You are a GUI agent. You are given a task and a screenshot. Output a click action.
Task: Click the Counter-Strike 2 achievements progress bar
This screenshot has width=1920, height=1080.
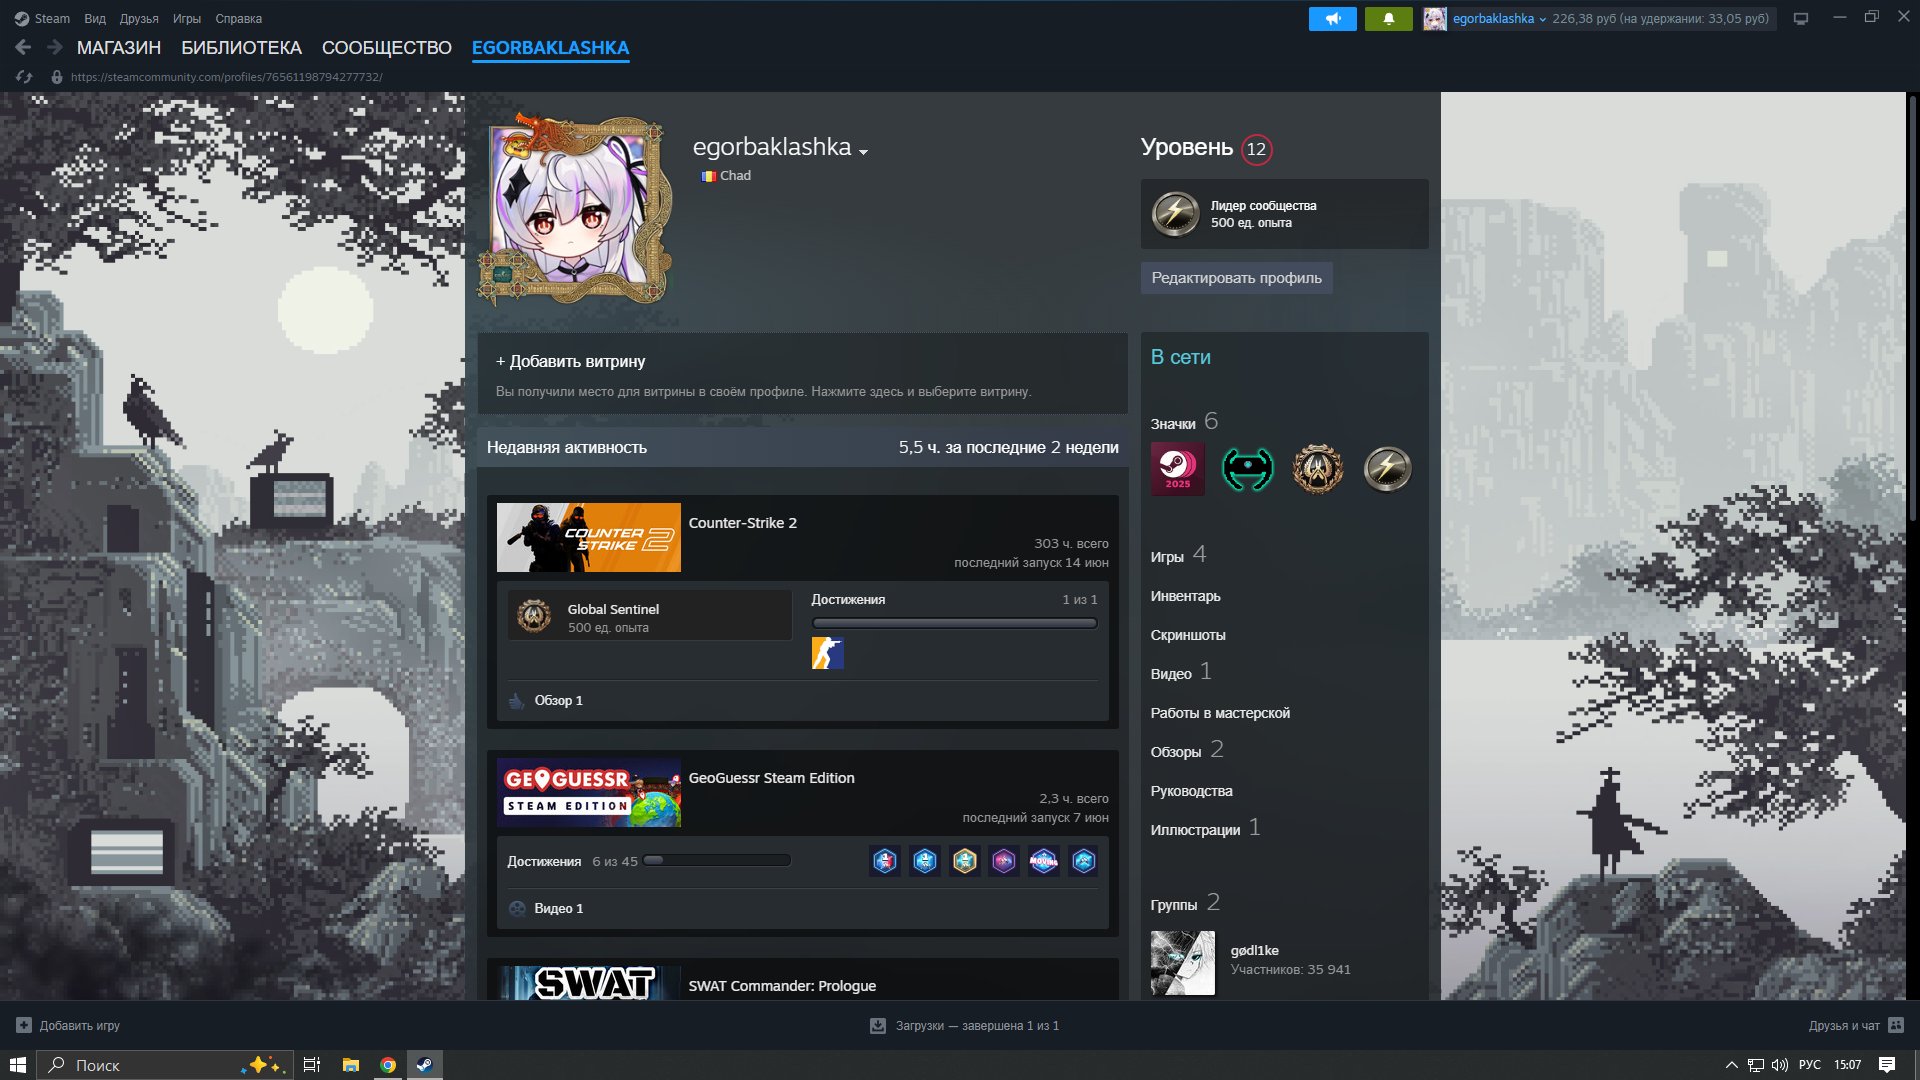click(954, 623)
